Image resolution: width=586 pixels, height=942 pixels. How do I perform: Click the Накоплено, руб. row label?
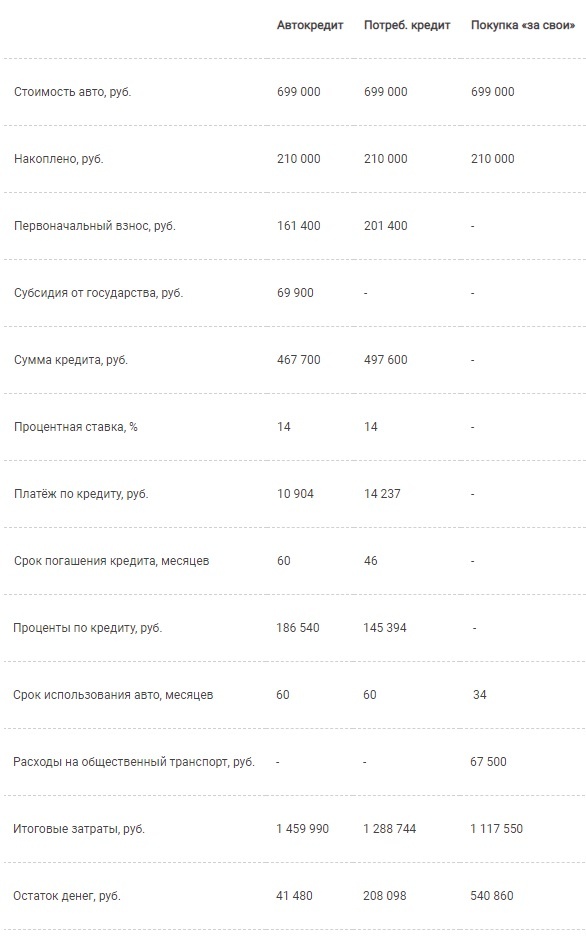tap(58, 159)
